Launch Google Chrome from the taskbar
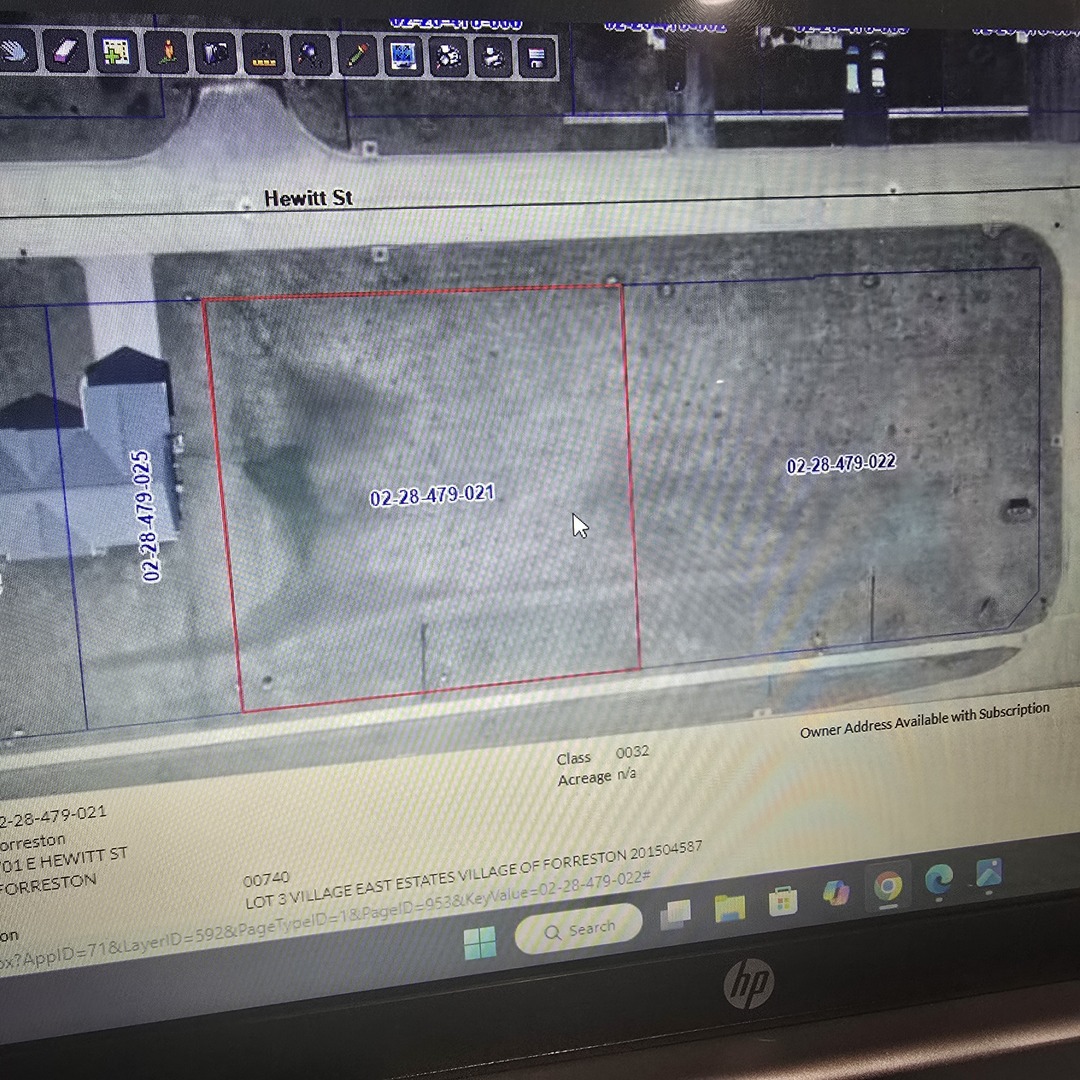The height and width of the screenshot is (1080, 1080). [889, 887]
